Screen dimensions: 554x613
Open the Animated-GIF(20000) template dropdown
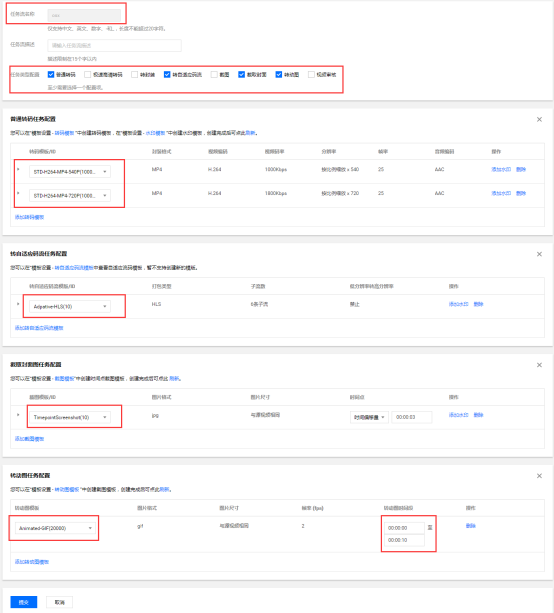tap(55, 528)
